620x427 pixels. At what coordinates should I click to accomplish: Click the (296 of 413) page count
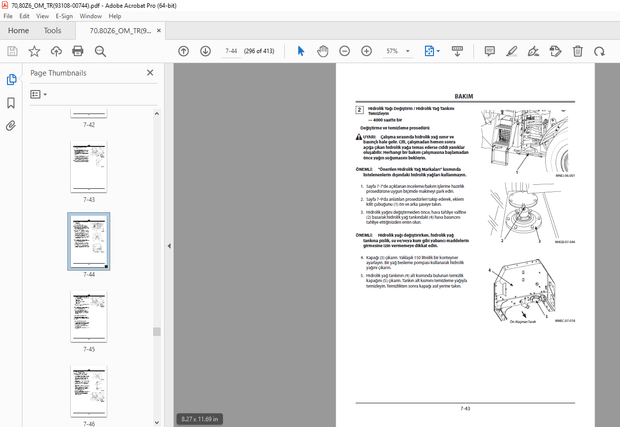tap(259, 51)
